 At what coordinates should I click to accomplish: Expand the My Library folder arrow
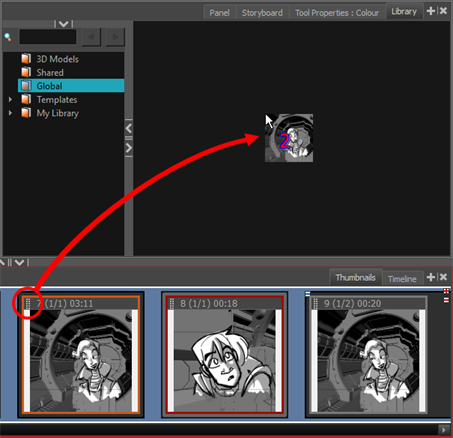pyautogui.click(x=10, y=113)
